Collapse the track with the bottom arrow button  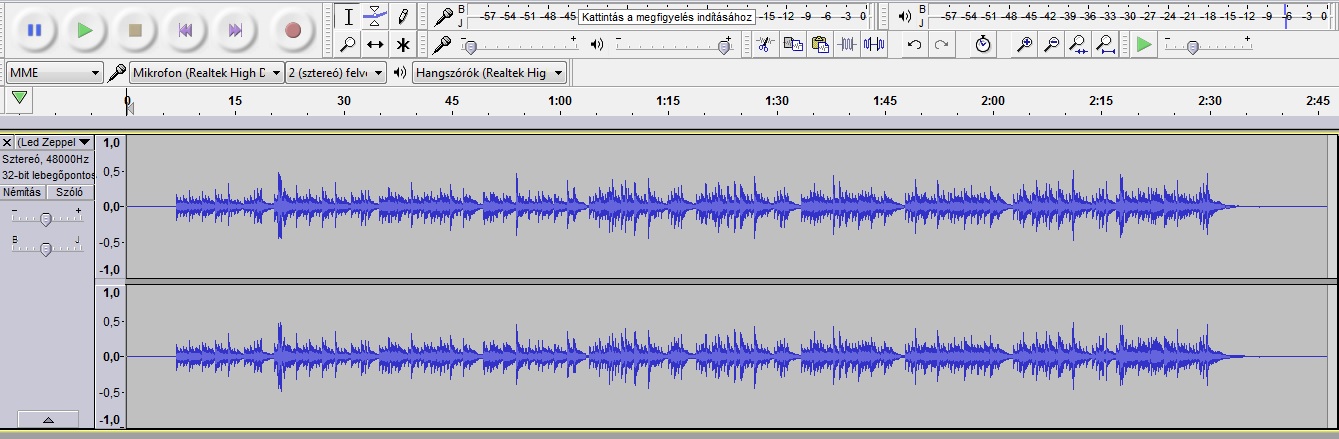tap(47, 420)
